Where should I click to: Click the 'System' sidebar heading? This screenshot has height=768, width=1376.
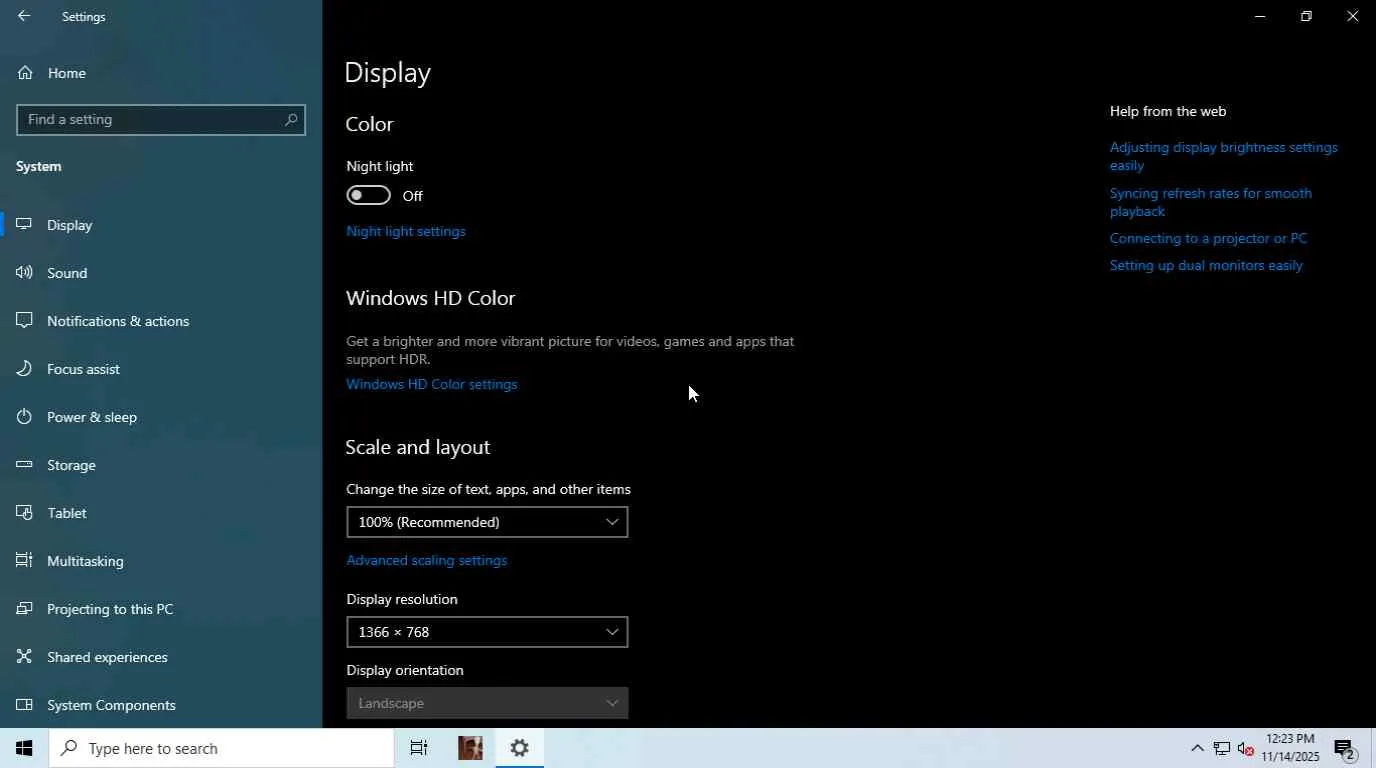[x=39, y=166]
